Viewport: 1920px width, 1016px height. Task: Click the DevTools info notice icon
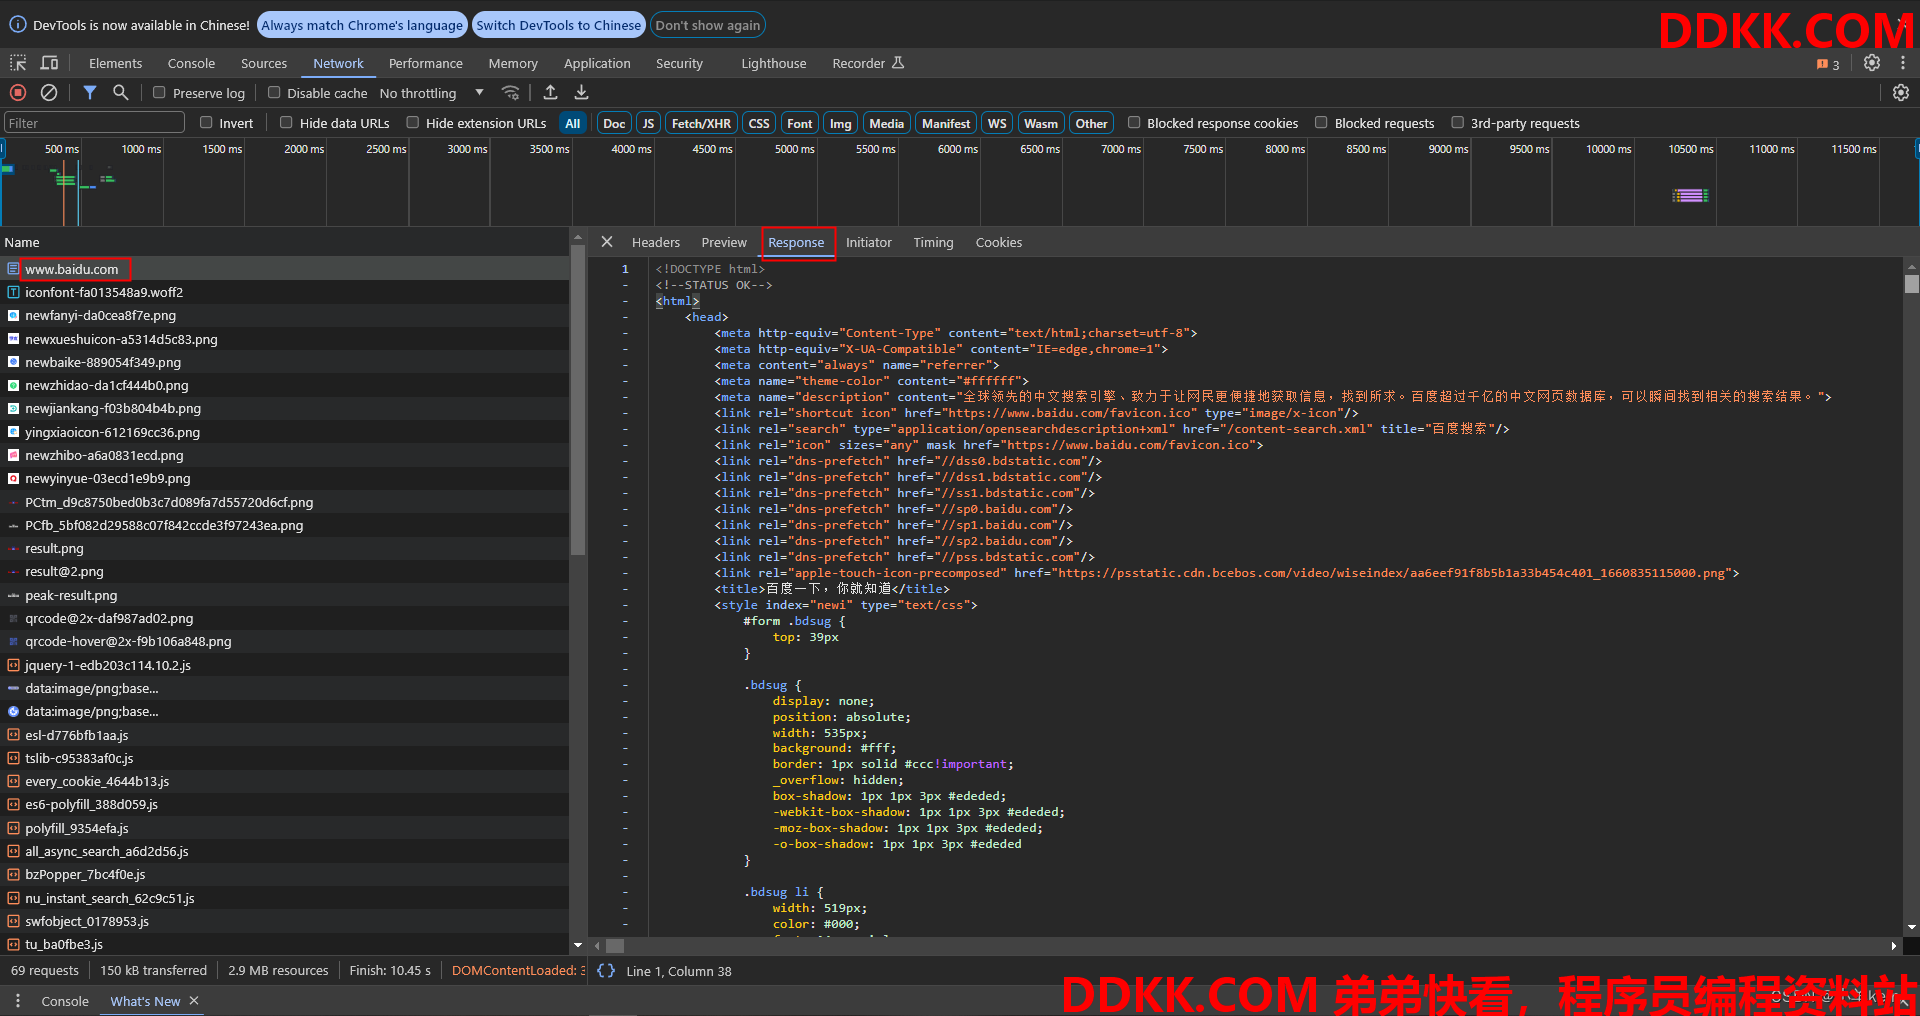click(x=18, y=25)
